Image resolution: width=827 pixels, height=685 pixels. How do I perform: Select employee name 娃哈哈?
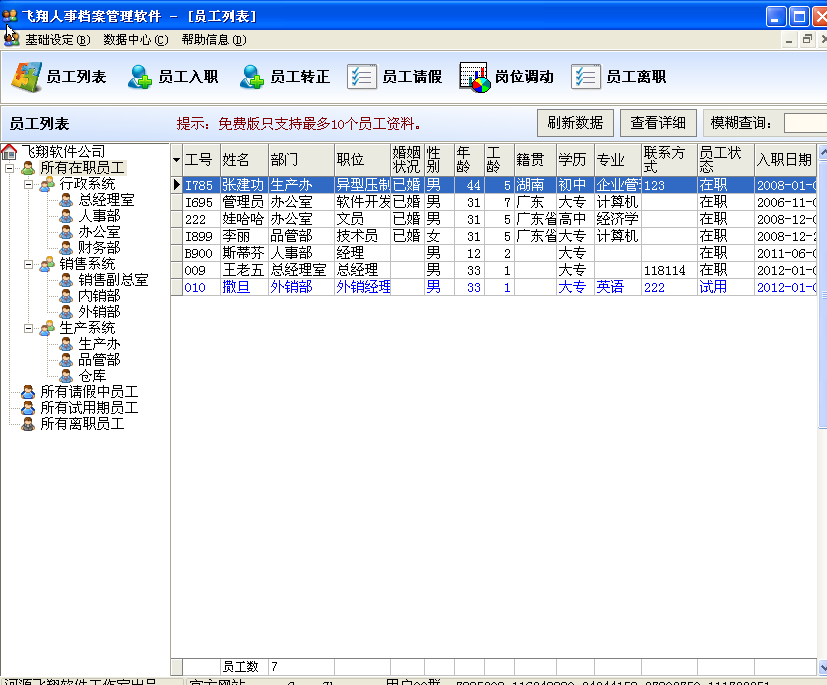(x=244, y=219)
